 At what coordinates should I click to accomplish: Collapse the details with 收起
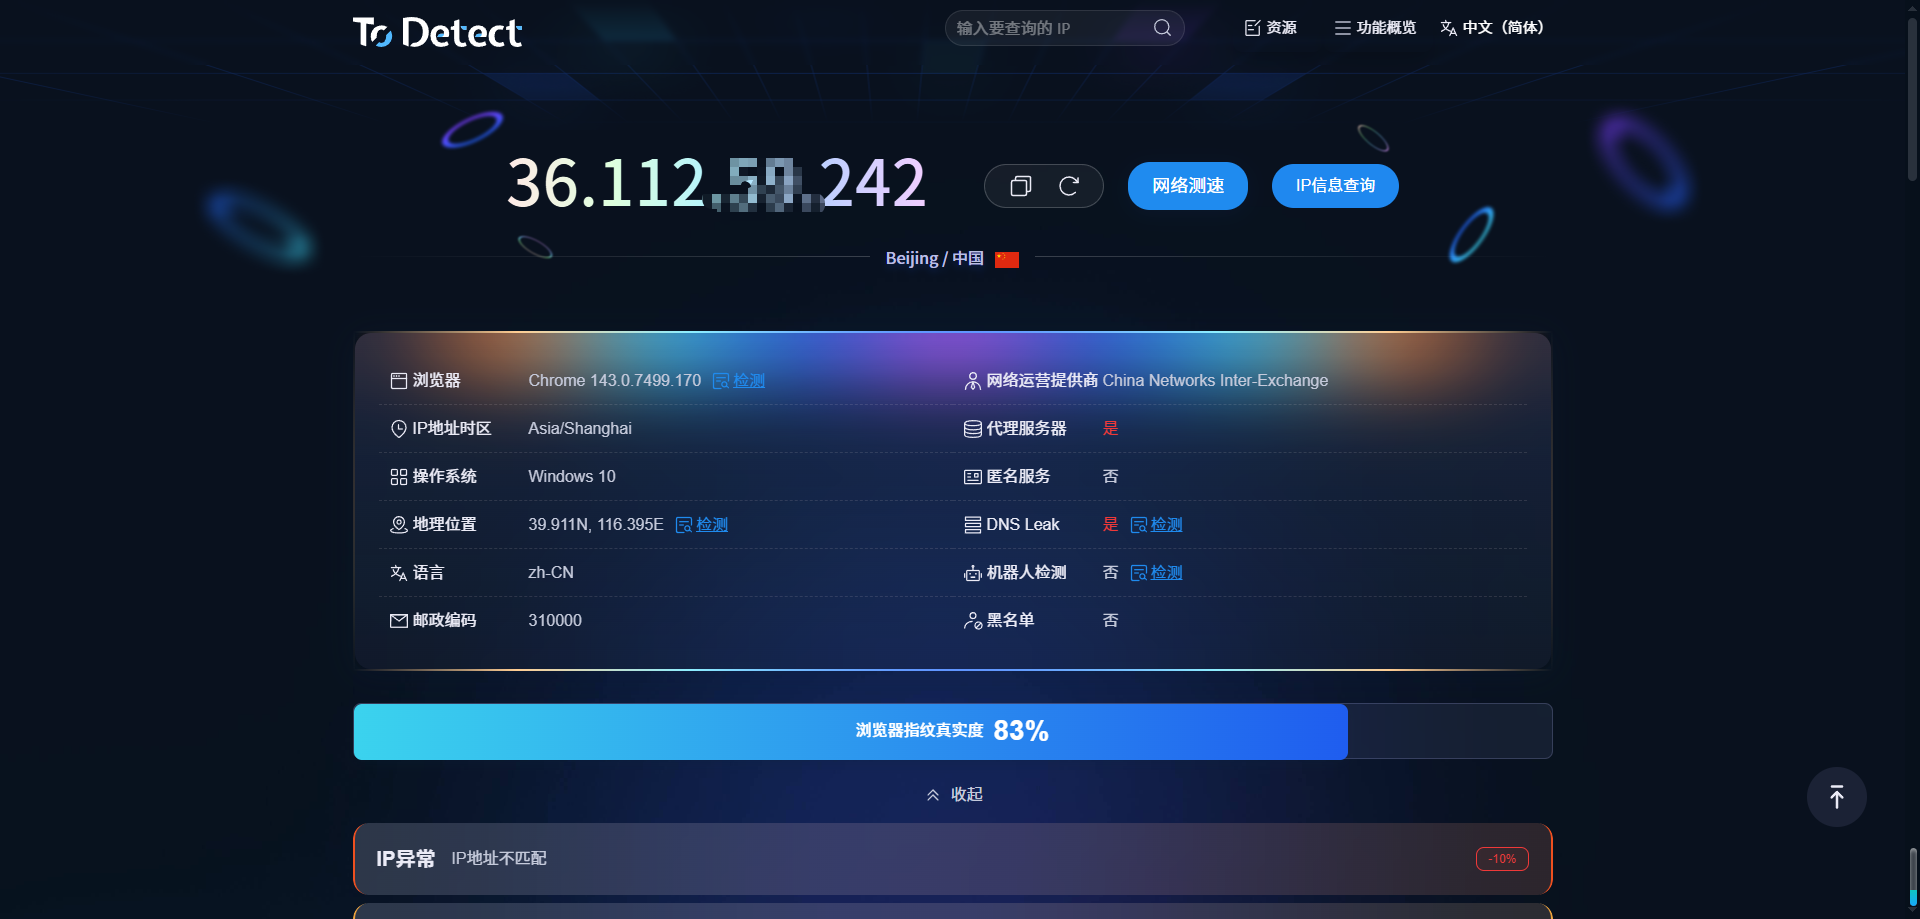[x=955, y=794]
